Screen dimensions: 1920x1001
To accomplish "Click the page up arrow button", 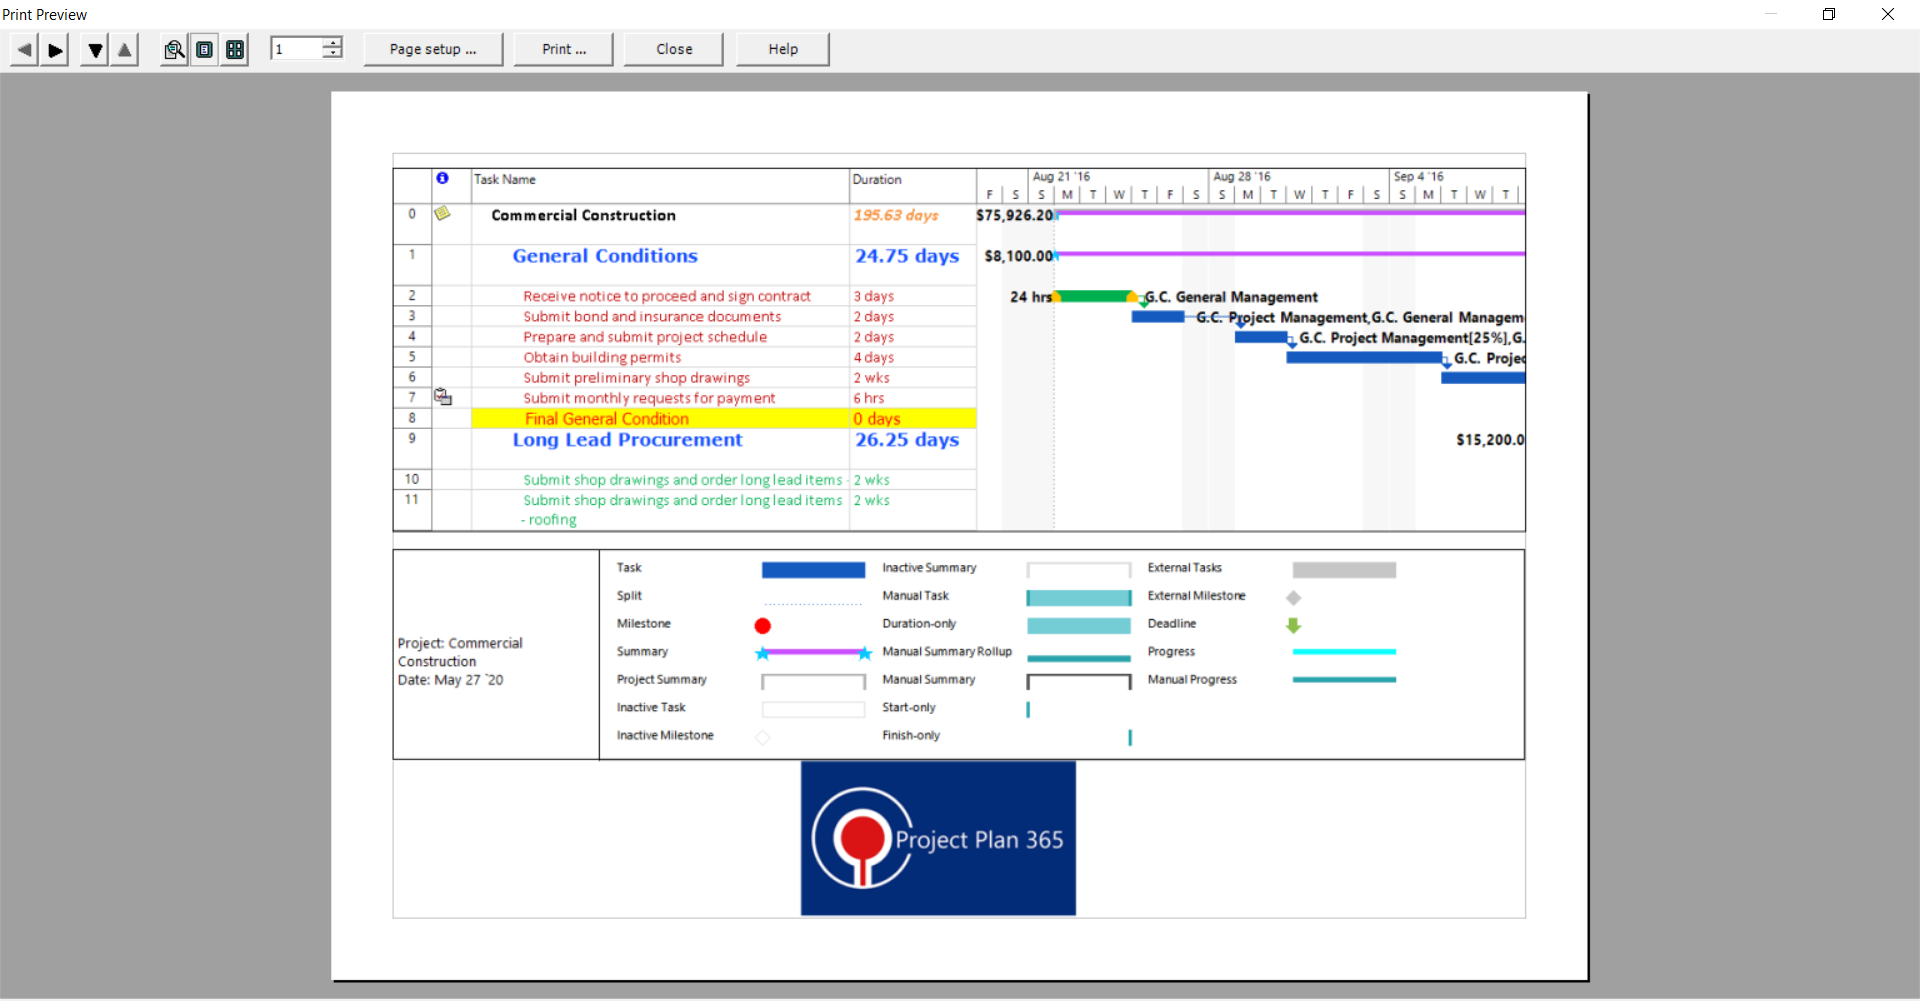I will click(x=124, y=50).
